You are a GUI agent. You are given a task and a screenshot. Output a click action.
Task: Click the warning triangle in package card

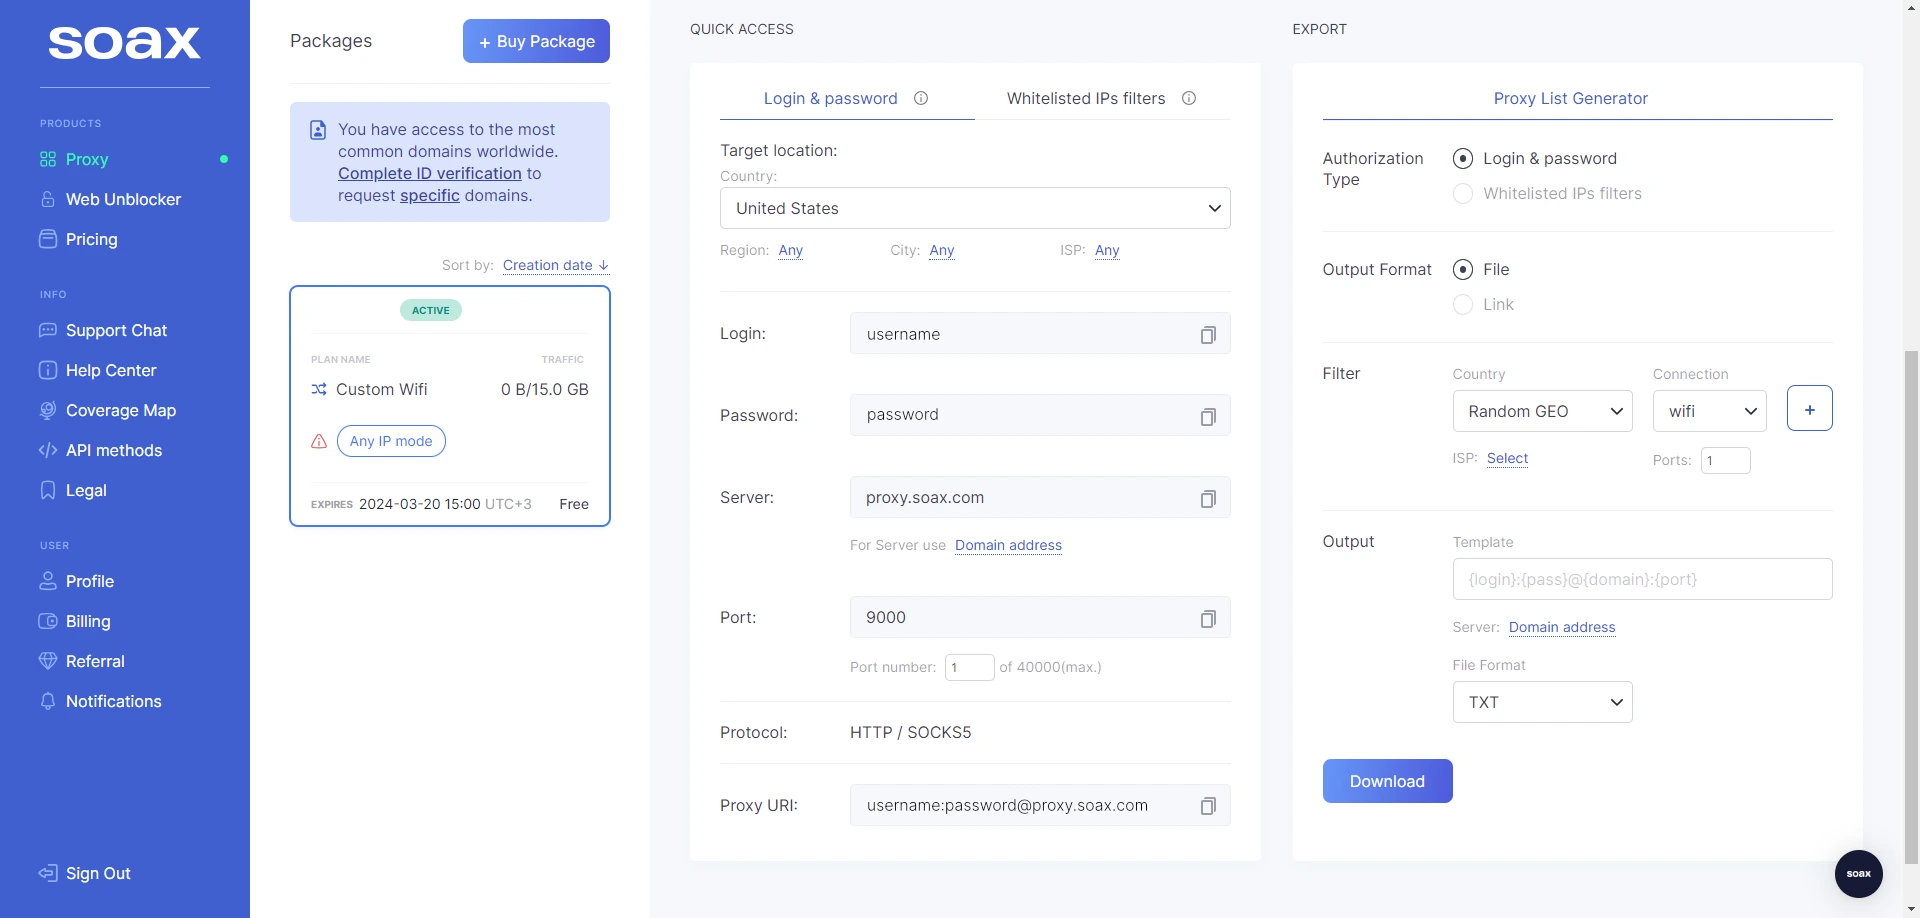tap(319, 441)
